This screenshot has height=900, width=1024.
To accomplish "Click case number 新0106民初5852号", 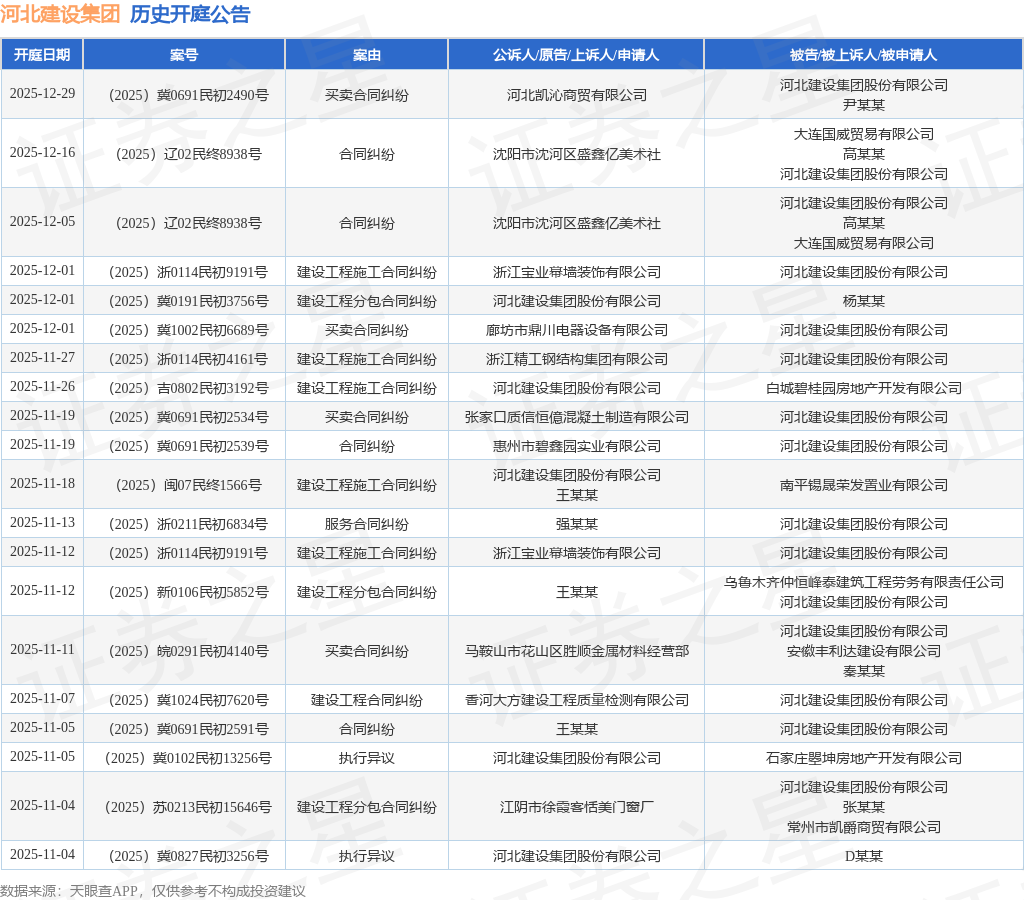I will click(188, 592).
